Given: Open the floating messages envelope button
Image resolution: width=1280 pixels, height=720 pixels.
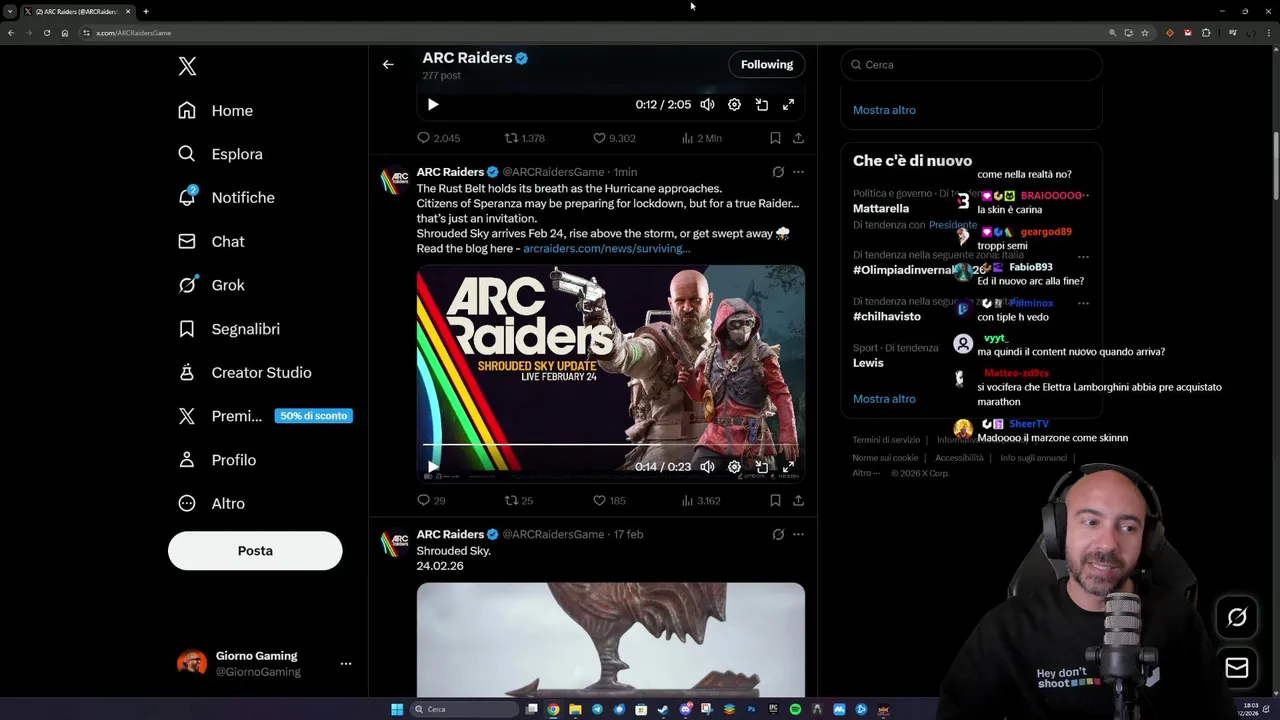Looking at the screenshot, I should pos(1237,667).
